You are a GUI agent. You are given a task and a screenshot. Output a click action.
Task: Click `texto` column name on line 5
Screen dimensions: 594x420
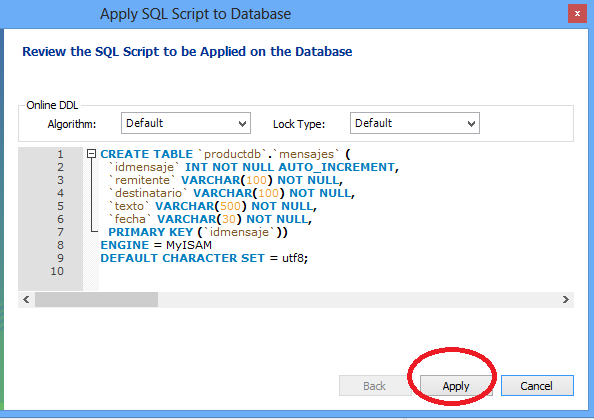tap(129, 206)
